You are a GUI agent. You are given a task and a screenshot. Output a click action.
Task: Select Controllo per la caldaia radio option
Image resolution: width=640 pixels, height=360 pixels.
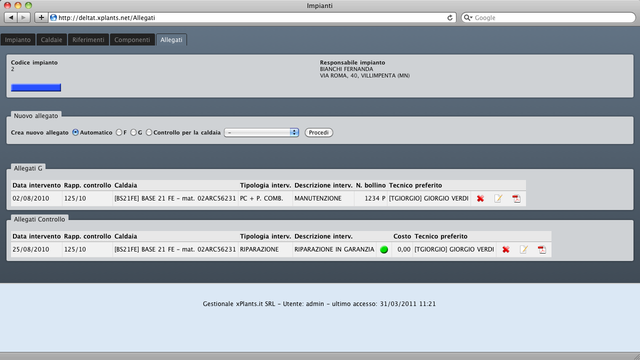coord(149,132)
